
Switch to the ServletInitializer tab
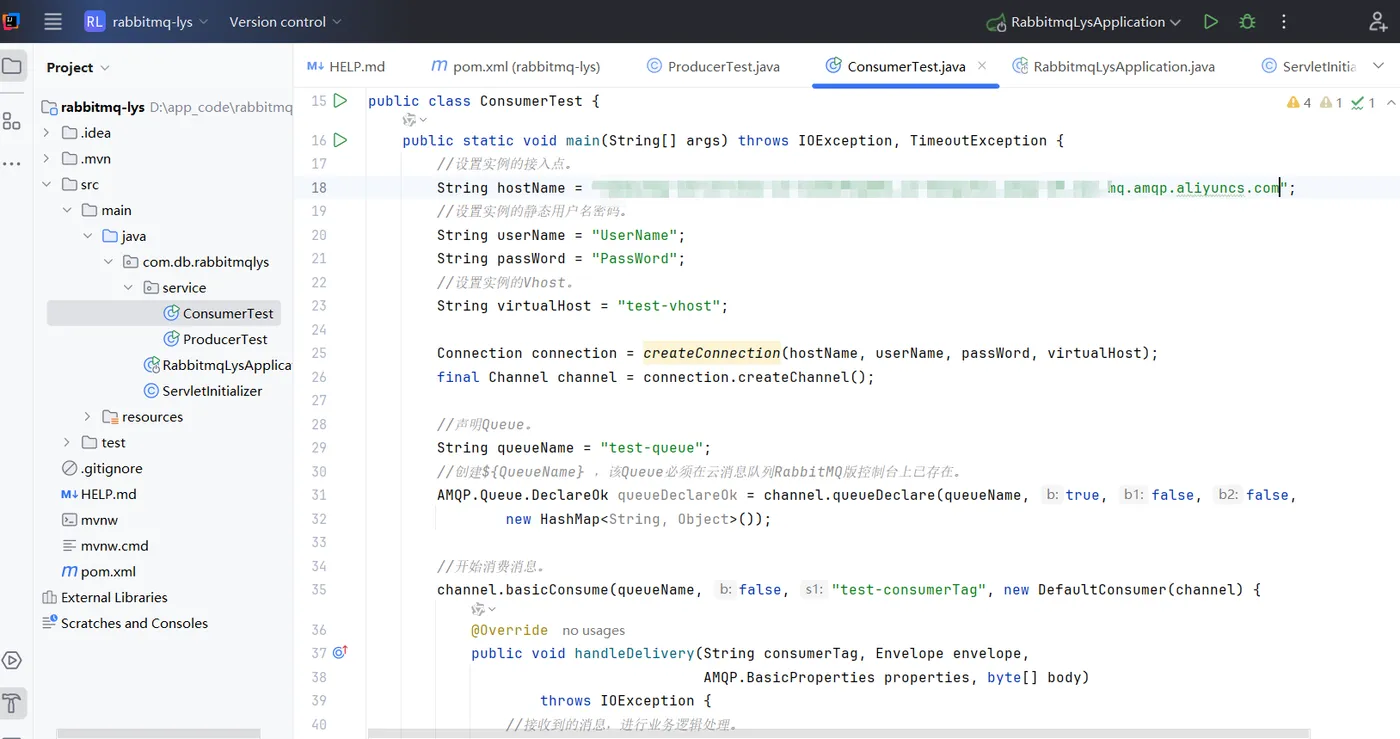[1309, 66]
